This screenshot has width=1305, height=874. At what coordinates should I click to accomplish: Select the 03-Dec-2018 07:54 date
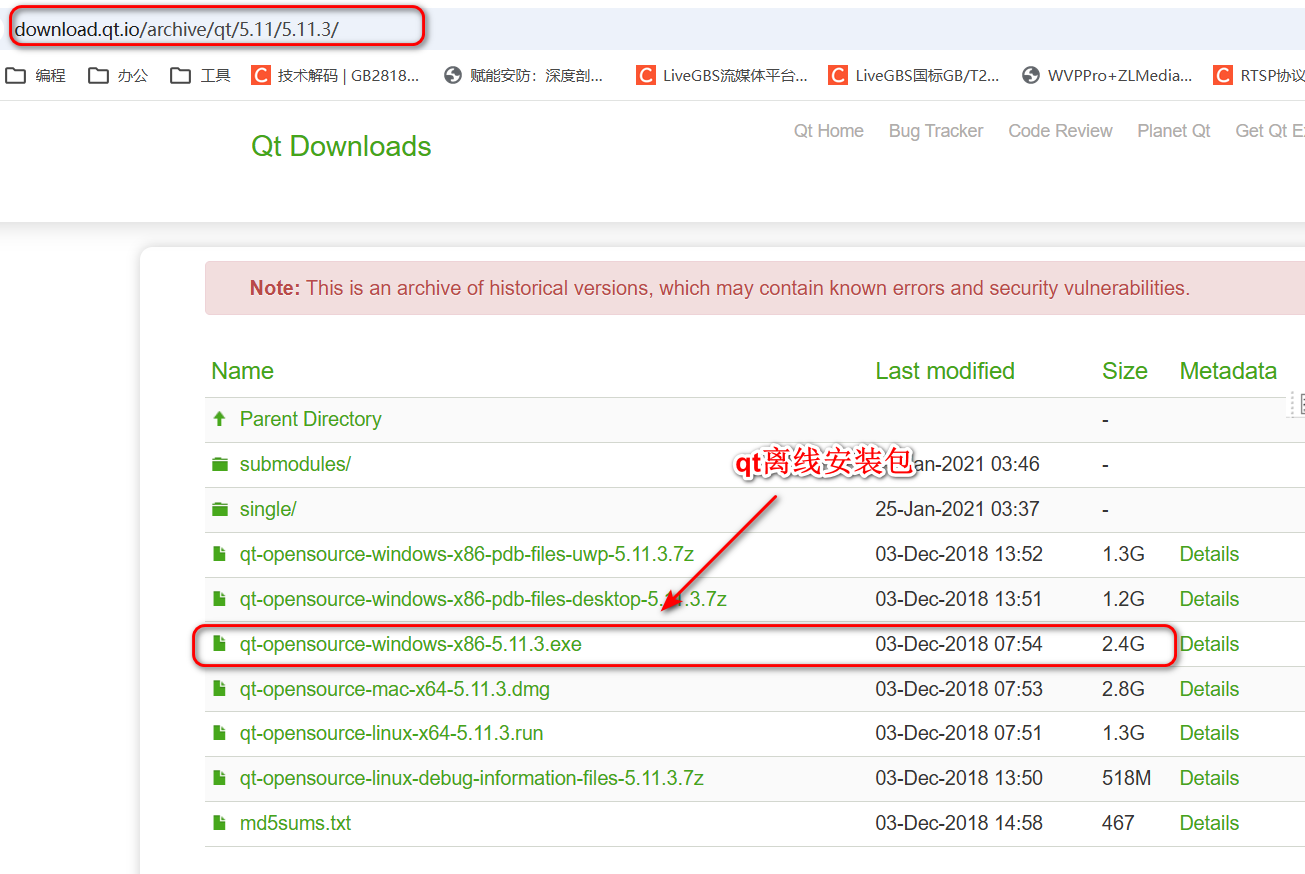click(x=959, y=644)
